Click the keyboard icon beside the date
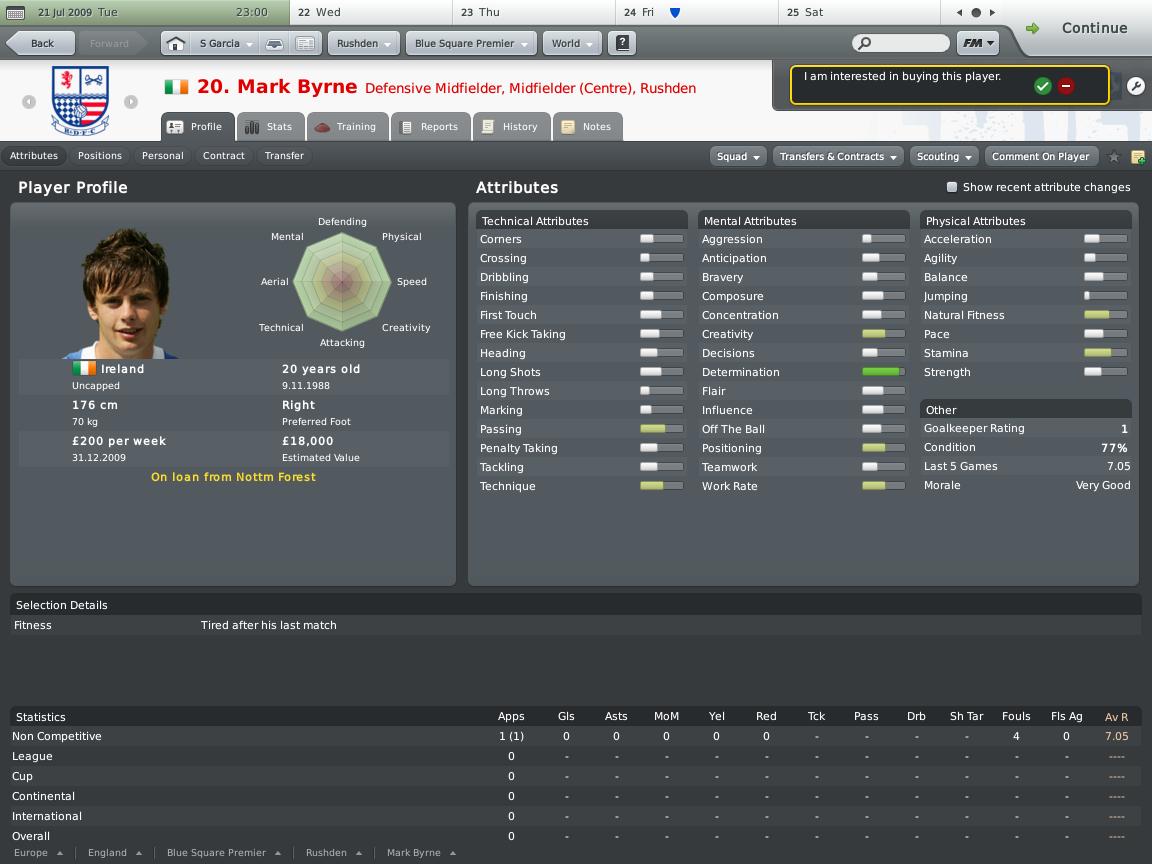 pyautogui.click(x=15, y=12)
